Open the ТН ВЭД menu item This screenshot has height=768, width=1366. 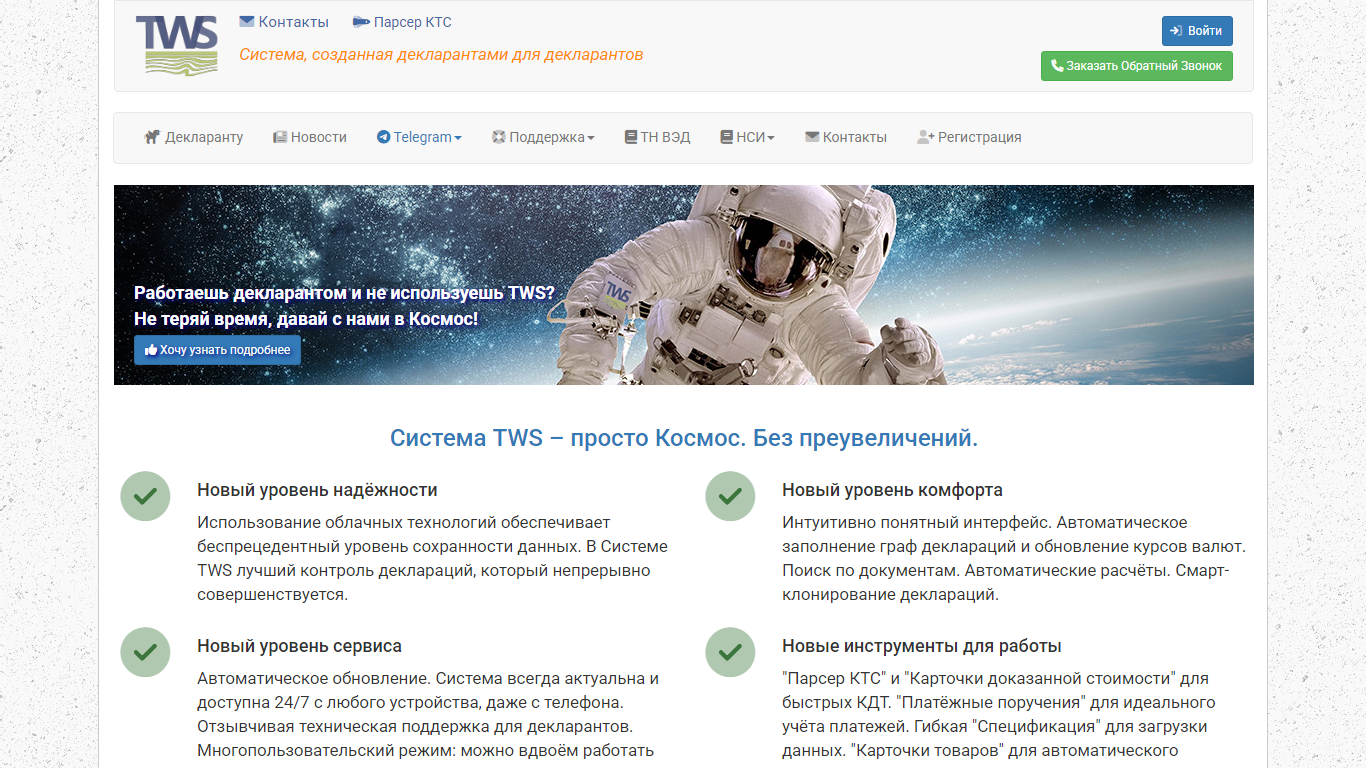click(658, 137)
